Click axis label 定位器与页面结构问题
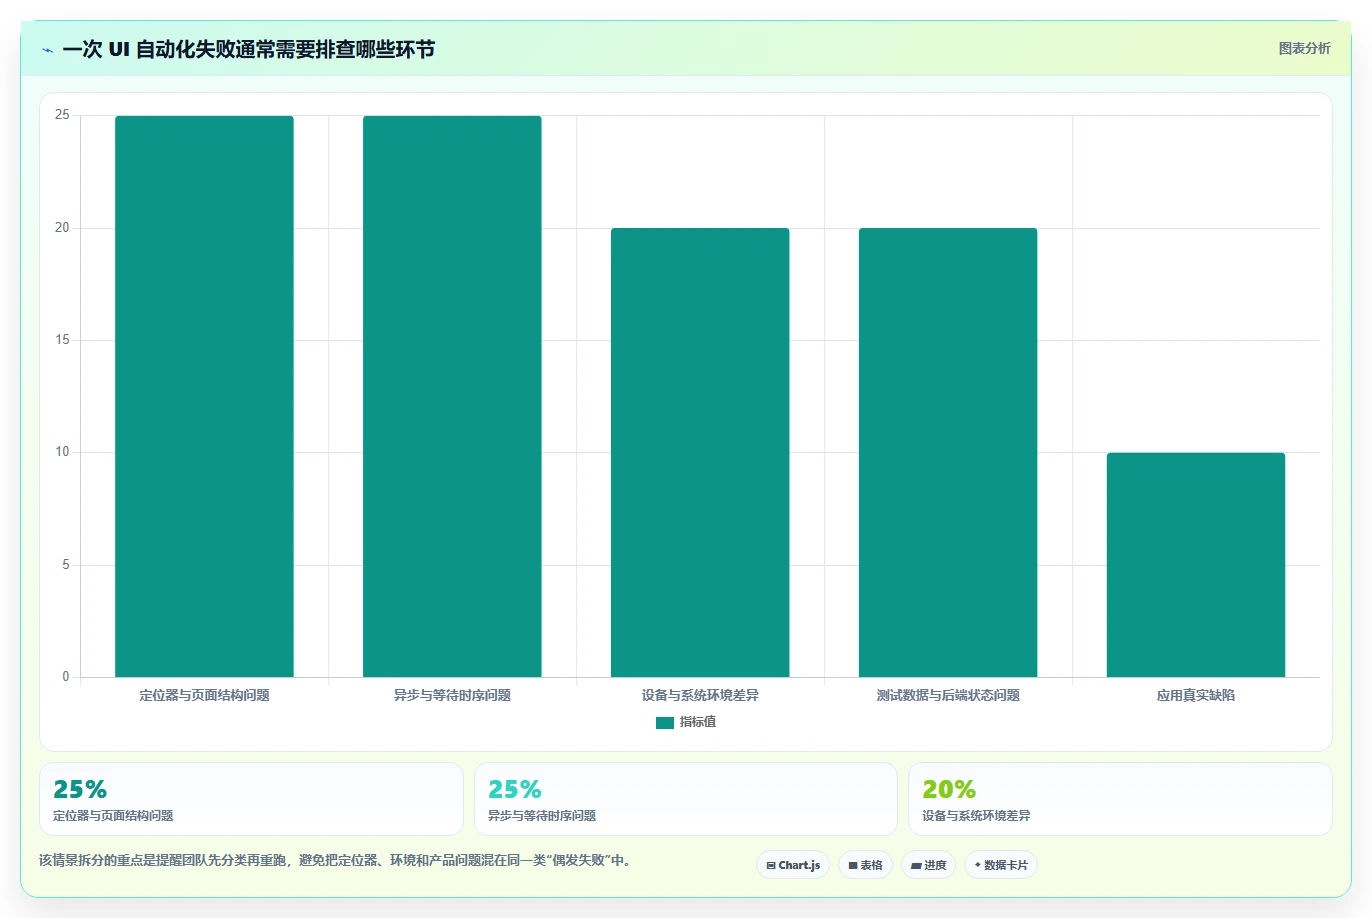Image resolution: width=1372 pixels, height=918 pixels. 204,695
